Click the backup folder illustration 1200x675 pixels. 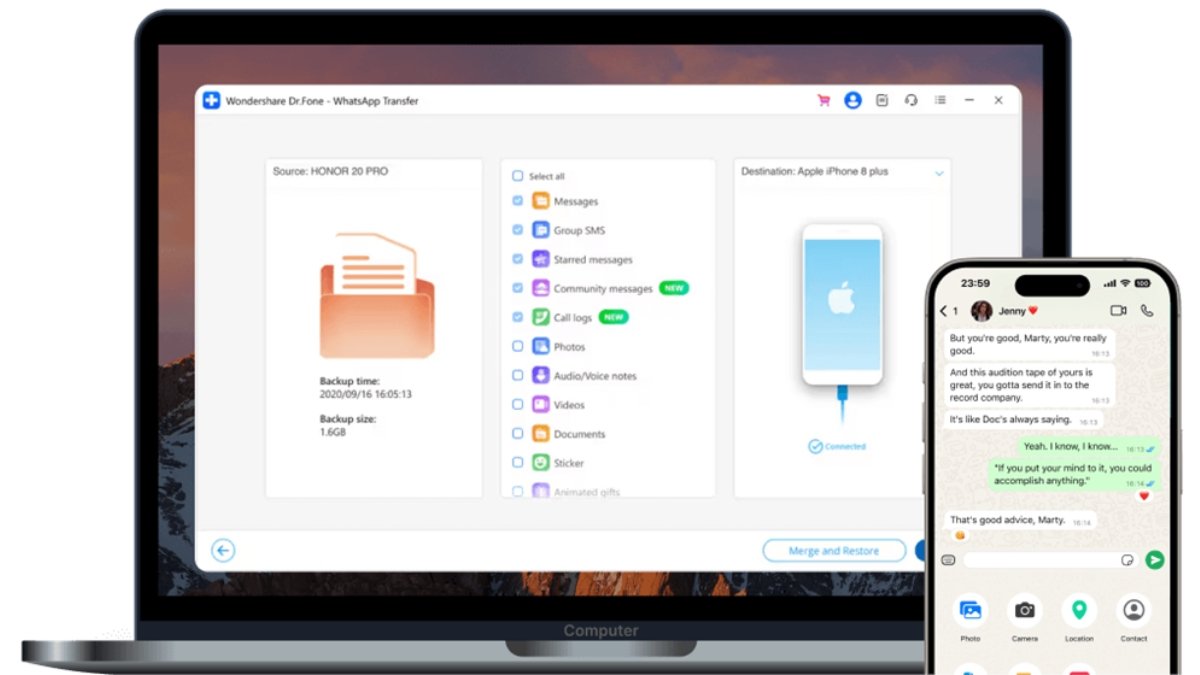pos(377,295)
